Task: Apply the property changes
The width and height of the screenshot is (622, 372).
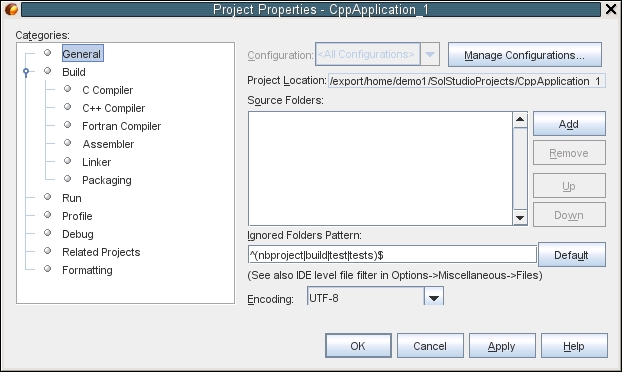Action: tap(502, 346)
